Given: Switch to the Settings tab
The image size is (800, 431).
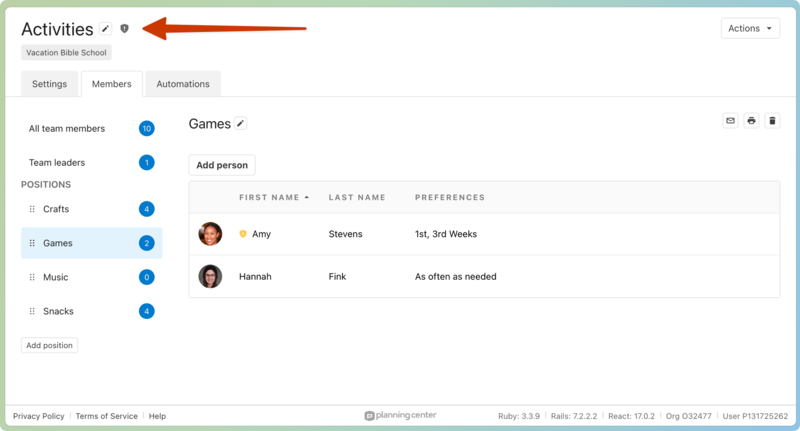Looking at the screenshot, I should tap(49, 84).
